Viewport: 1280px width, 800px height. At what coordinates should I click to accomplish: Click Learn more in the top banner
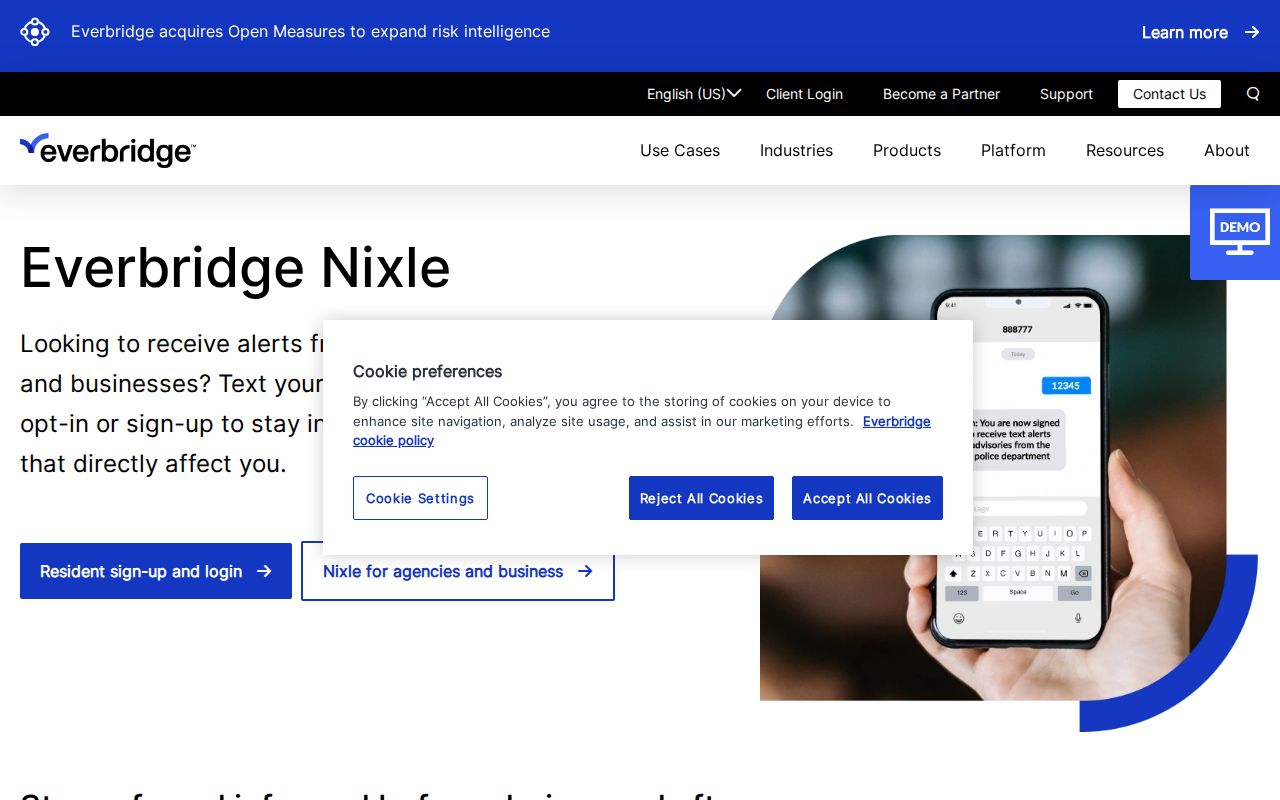[x=1185, y=32]
